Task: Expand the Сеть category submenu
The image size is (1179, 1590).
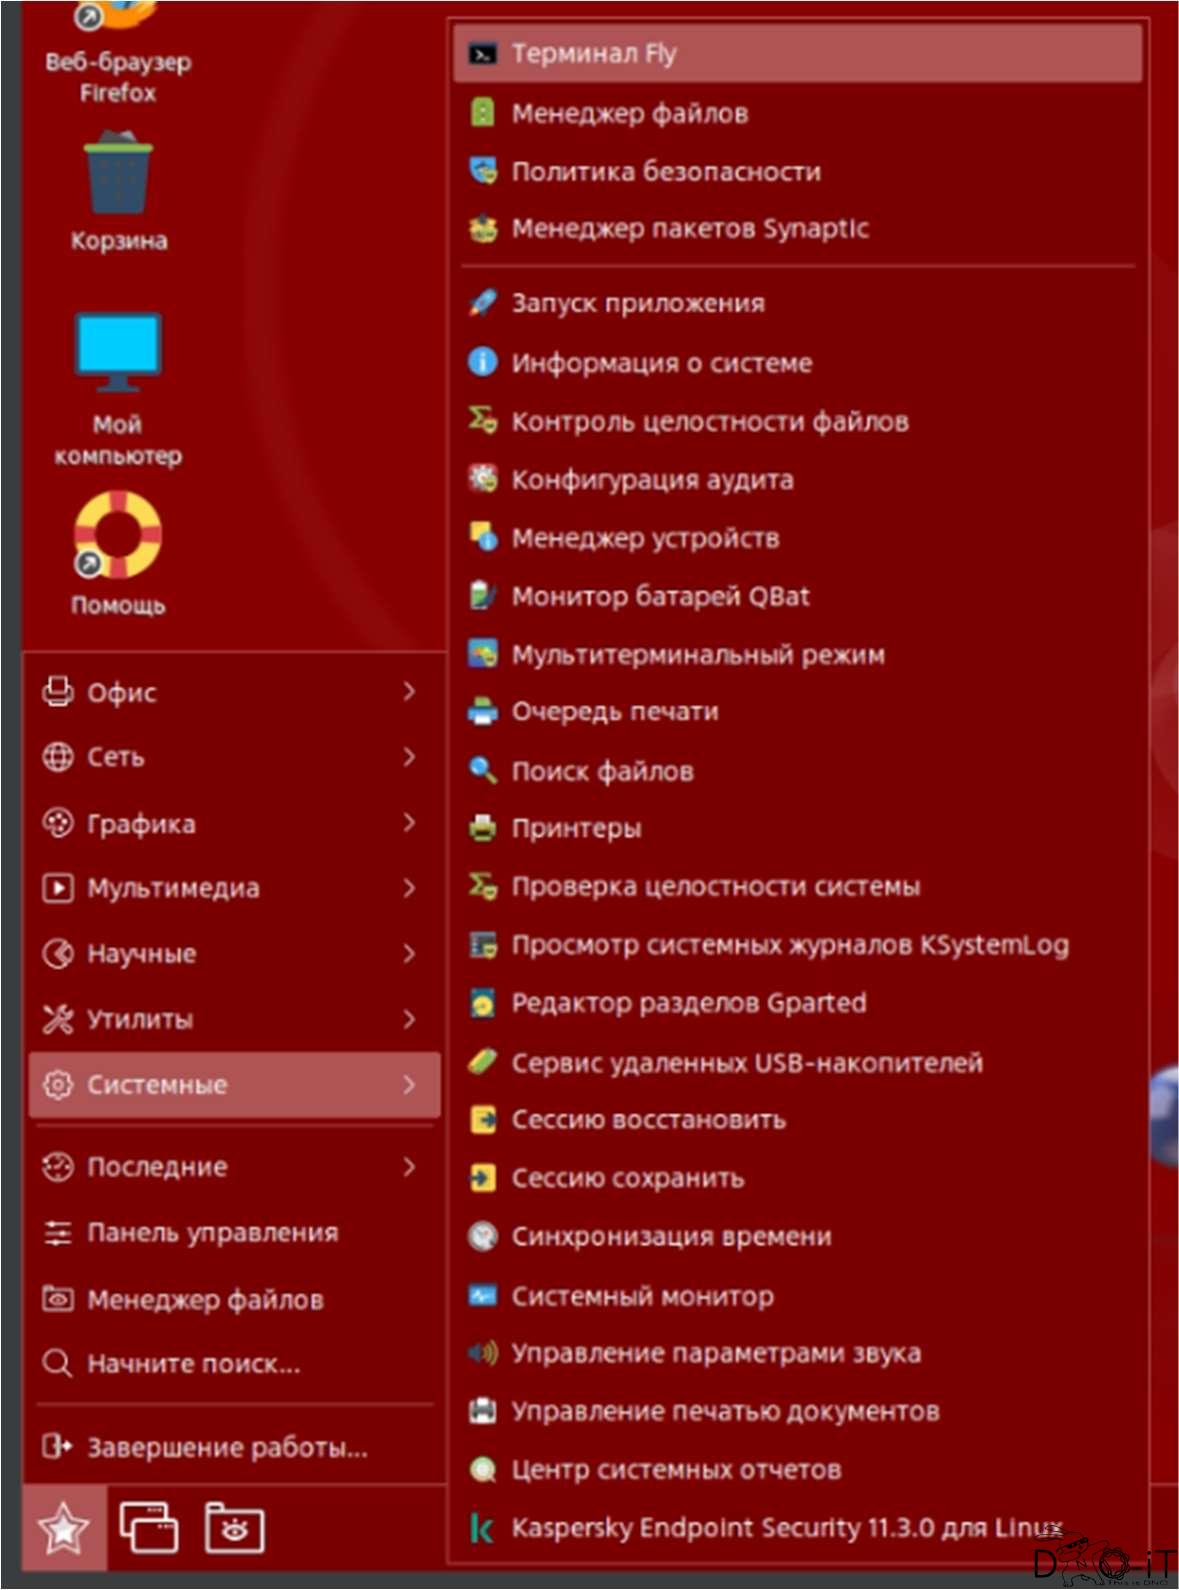Action: [x=115, y=757]
